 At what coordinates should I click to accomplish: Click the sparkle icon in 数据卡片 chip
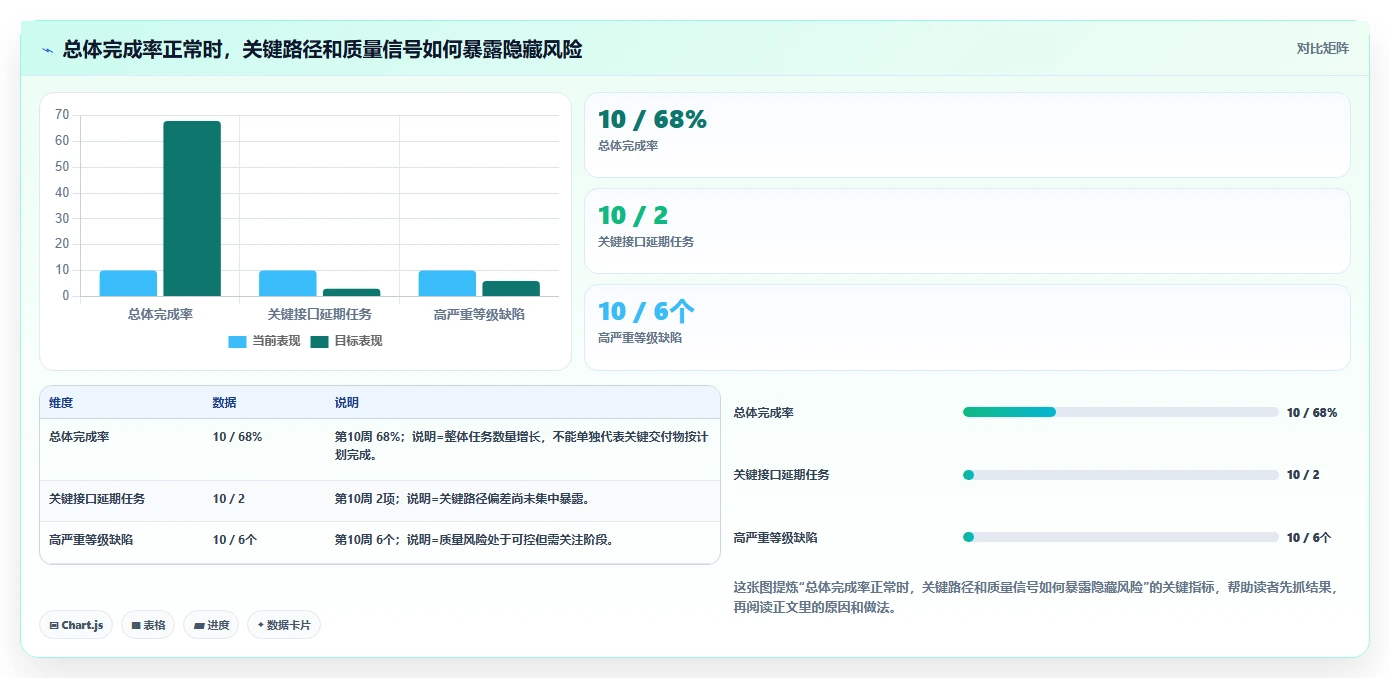pyautogui.click(x=261, y=625)
